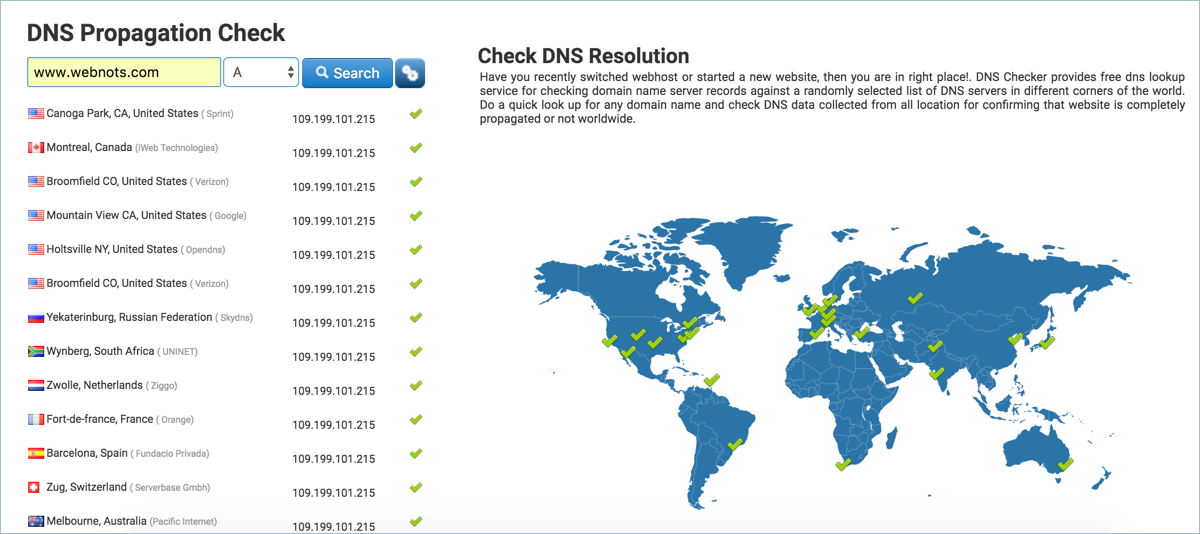Viewport: 1200px width, 534px height.
Task: Open the record type dropdown showing A
Action: point(261,72)
